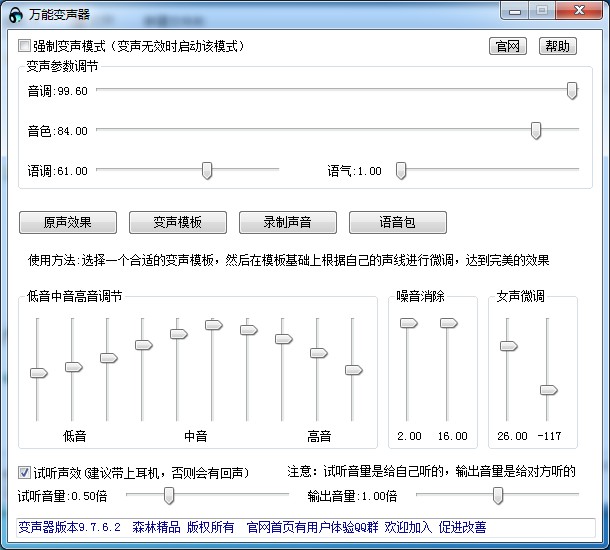Click the 女声微调 slider showing -117
Viewport: 610px width, 550px height.
click(547, 389)
